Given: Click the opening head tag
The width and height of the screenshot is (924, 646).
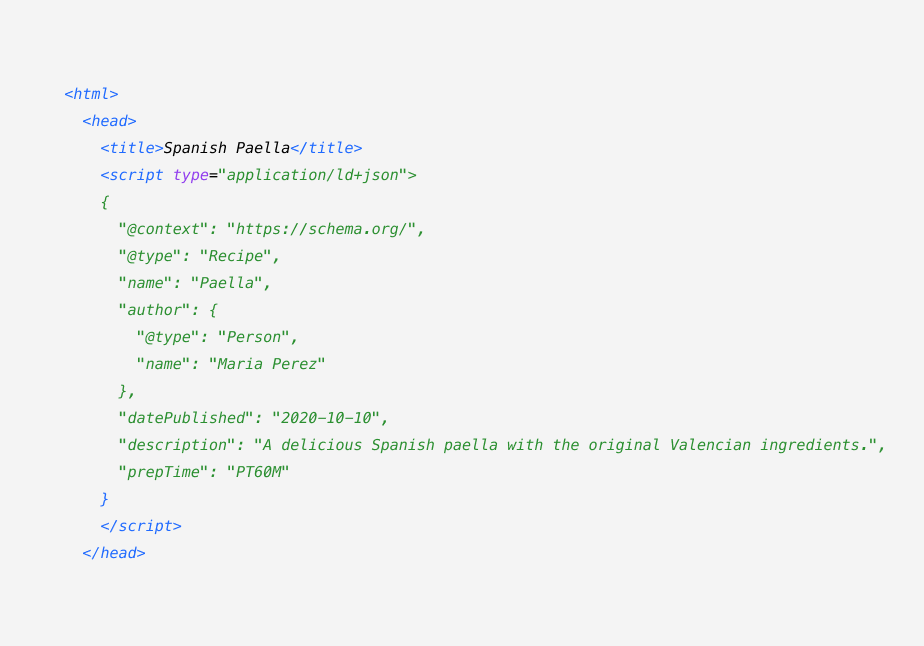Looking at the screenshot, I should [109, 122].
